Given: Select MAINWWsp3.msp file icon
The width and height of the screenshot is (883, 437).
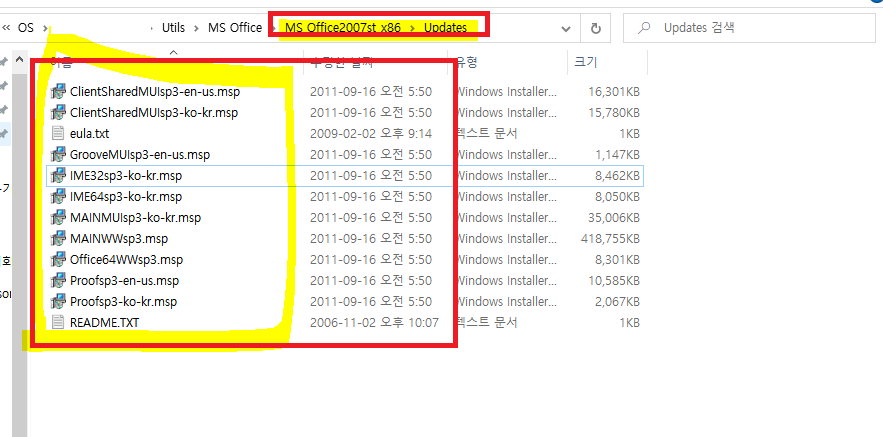Looking at the screenshot, I should pyautogui.click(x=57, y=239).
